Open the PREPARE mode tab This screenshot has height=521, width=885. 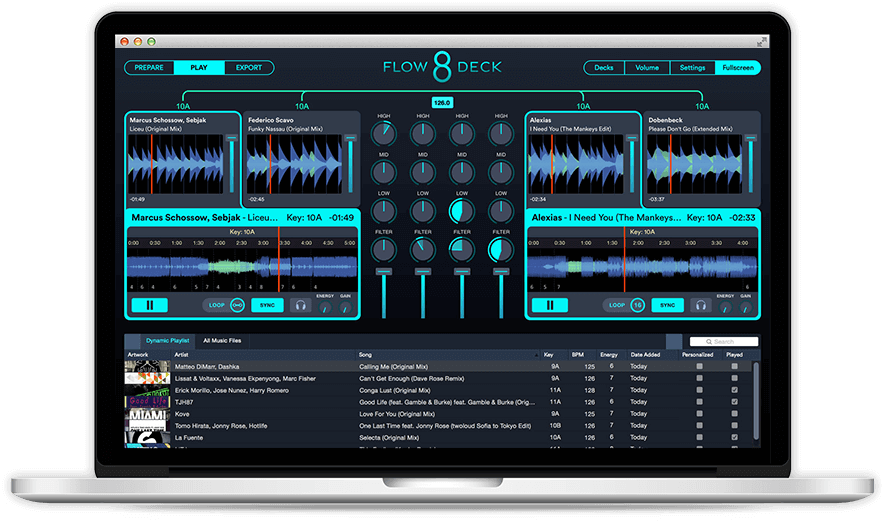pos(149,68)
